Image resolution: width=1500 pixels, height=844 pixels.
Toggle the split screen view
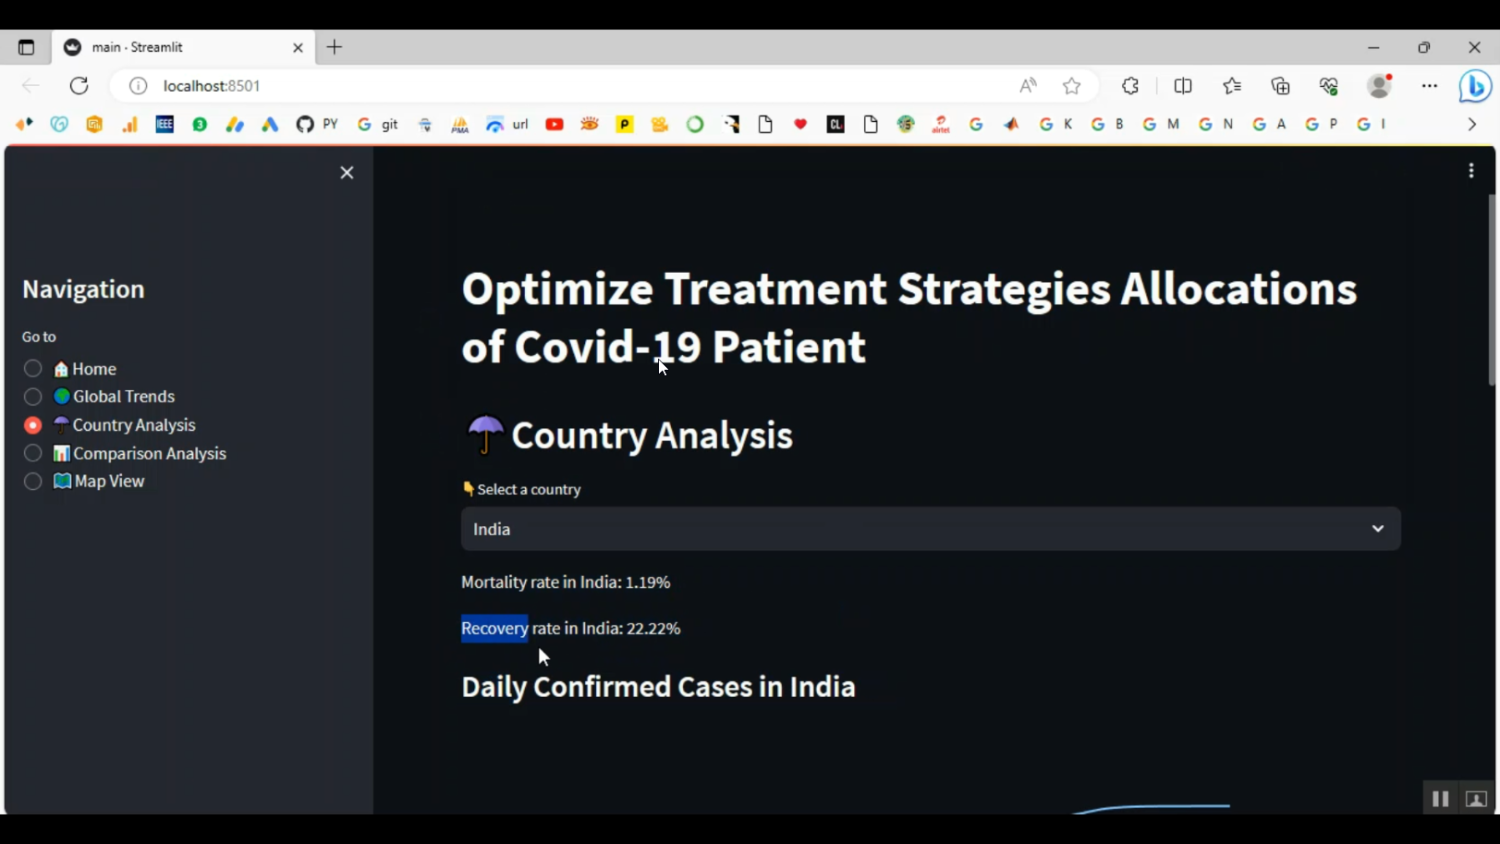coord(1183,86)
